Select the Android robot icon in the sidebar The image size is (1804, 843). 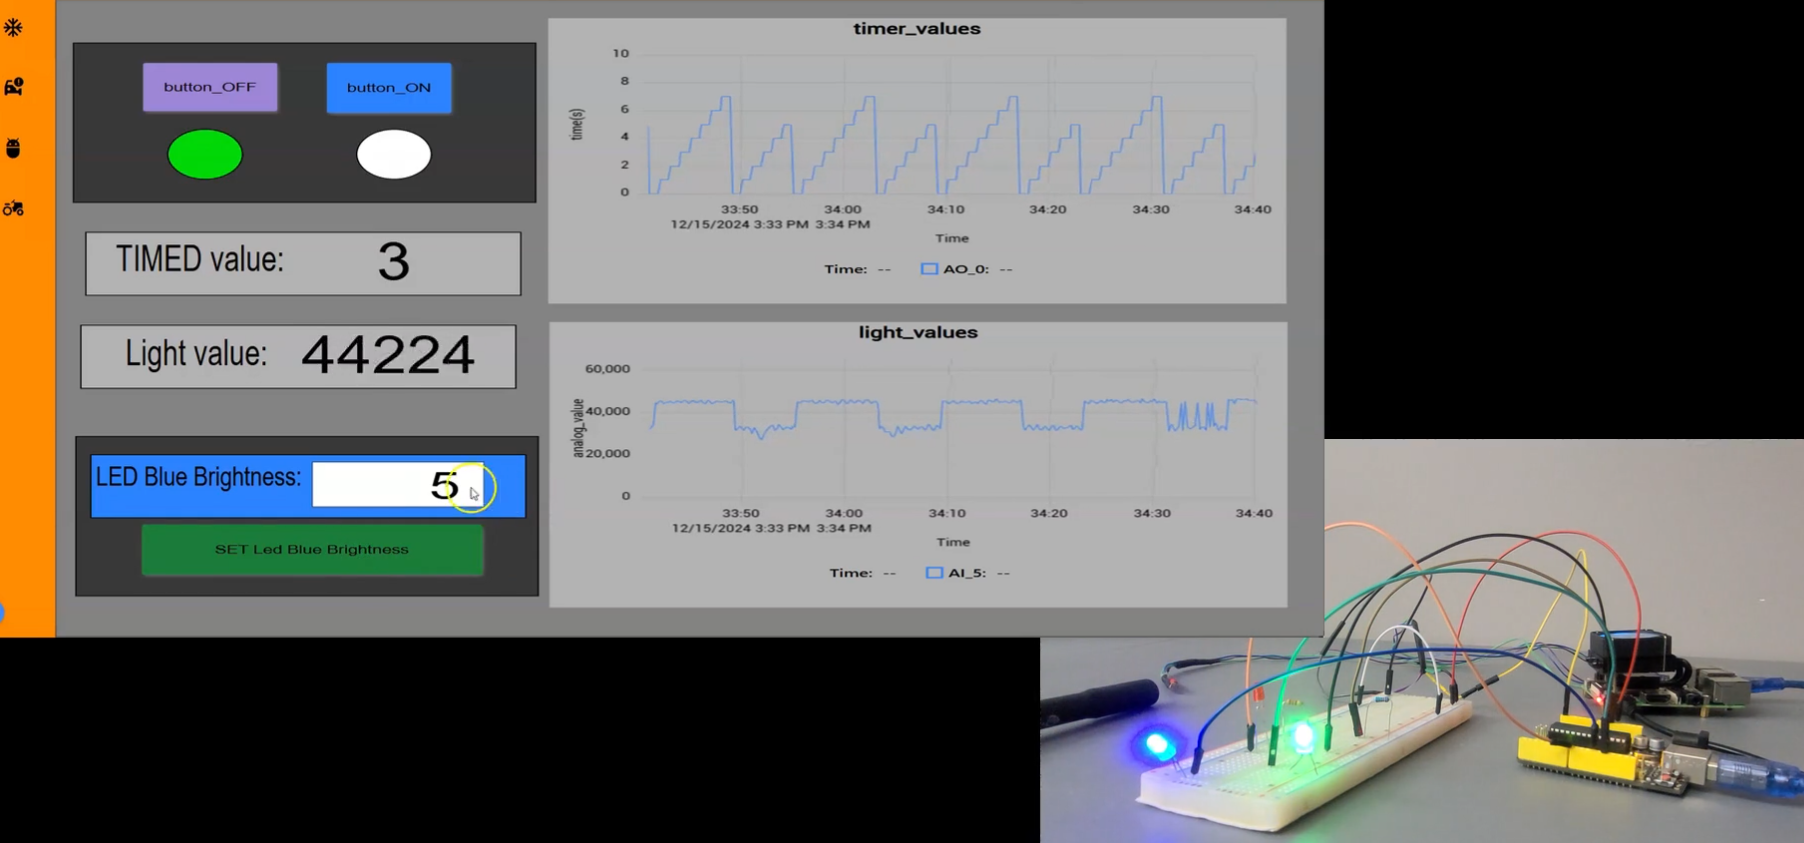pyautogui.click(x=13, y=148)
